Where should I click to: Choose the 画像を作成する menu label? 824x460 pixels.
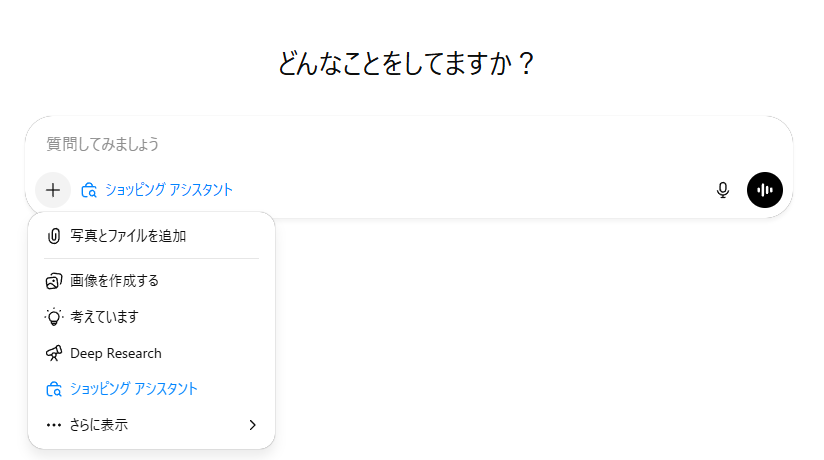114,280
